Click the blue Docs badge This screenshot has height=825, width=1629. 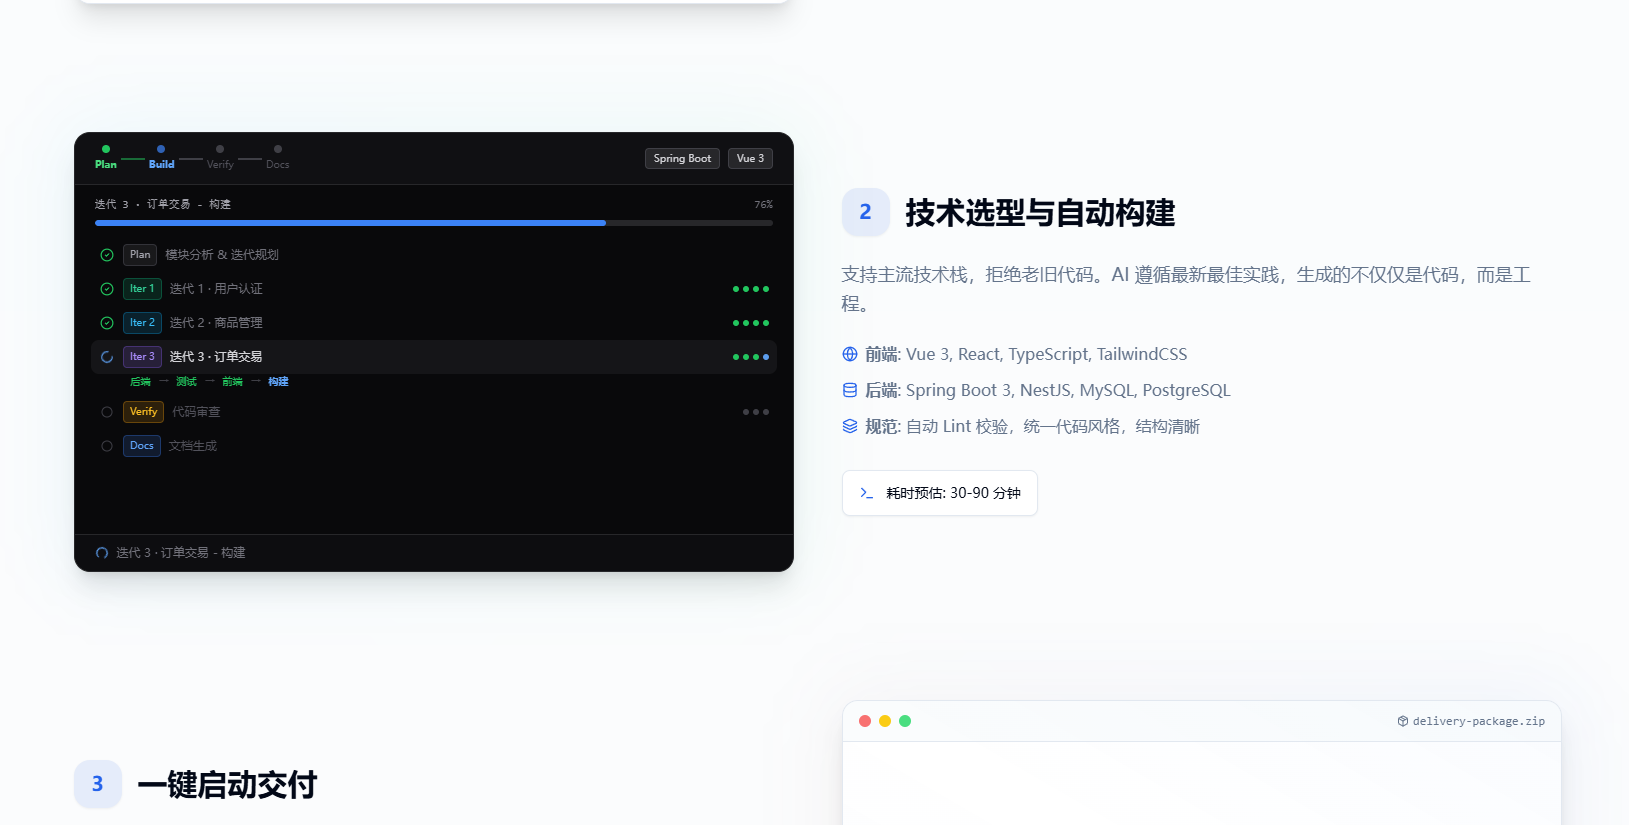tap(142, 446)
